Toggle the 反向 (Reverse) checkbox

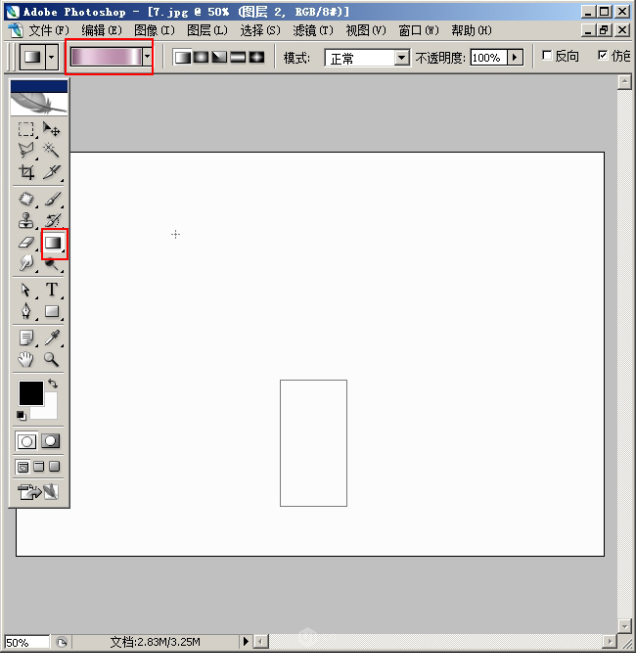tap(547, 56)
